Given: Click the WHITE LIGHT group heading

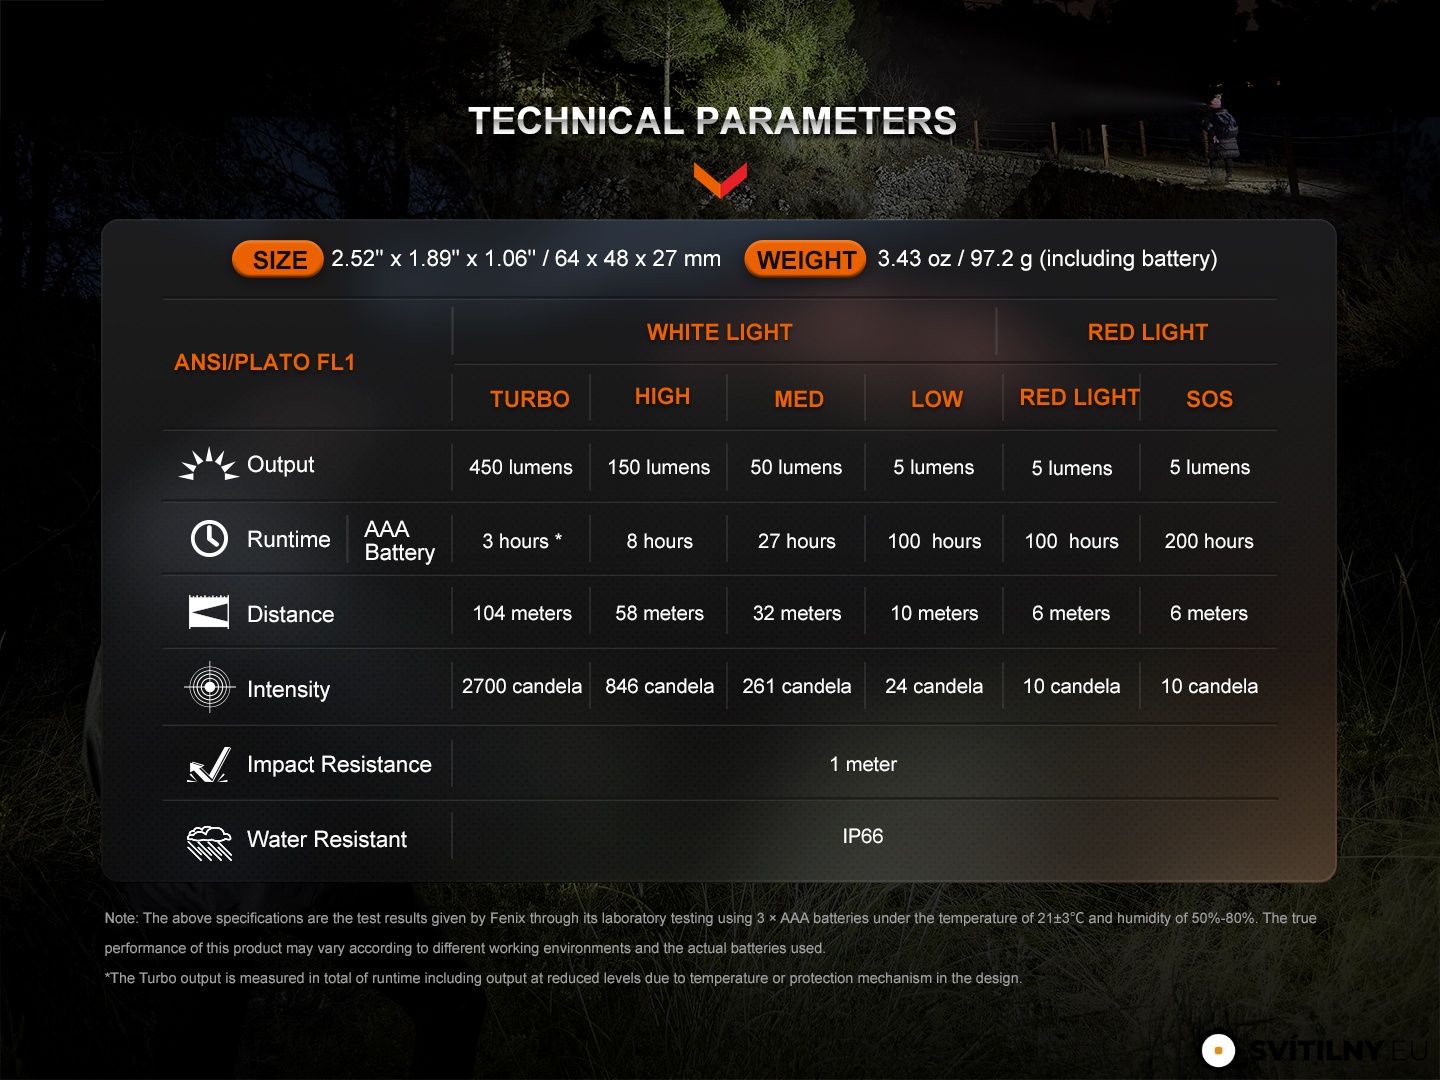Looking at the screenshot, I should [x=719, y=332].
